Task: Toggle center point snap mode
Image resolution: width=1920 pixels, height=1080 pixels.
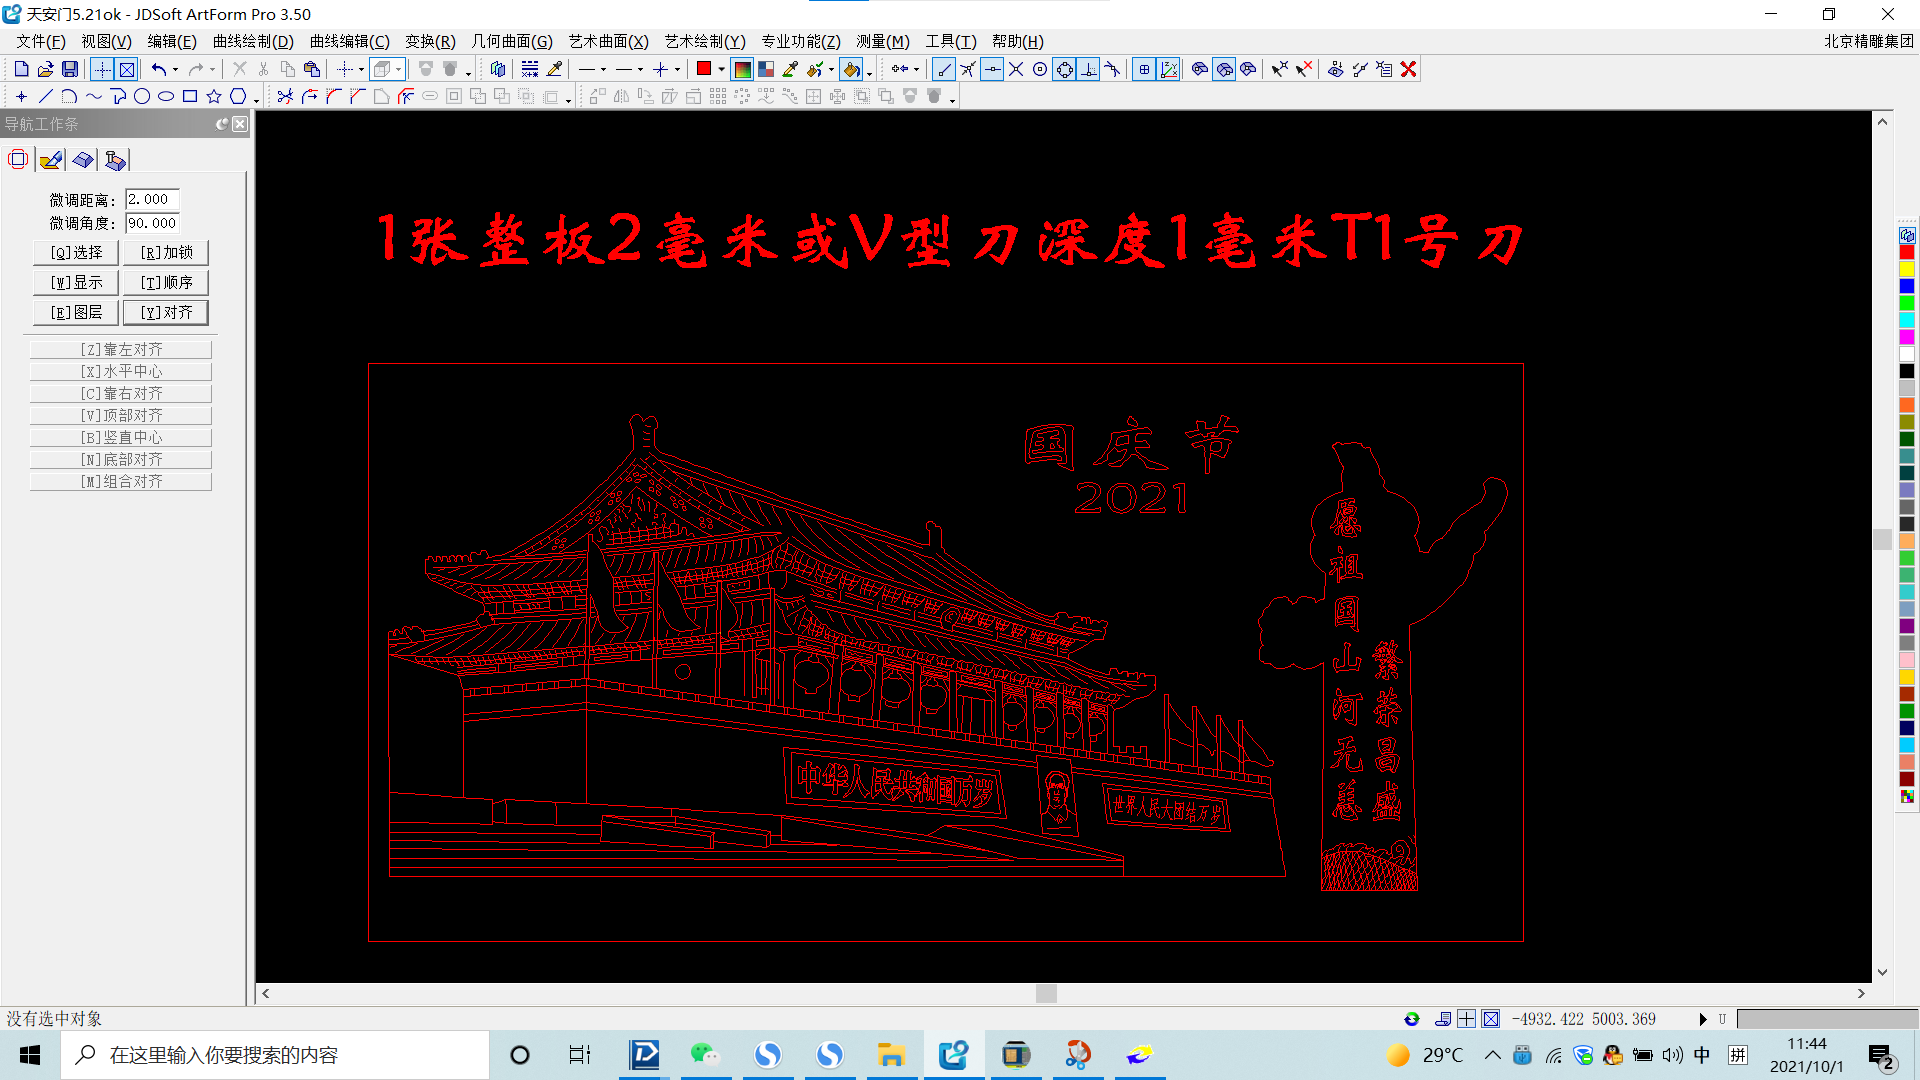Action: coord(1040,69)
